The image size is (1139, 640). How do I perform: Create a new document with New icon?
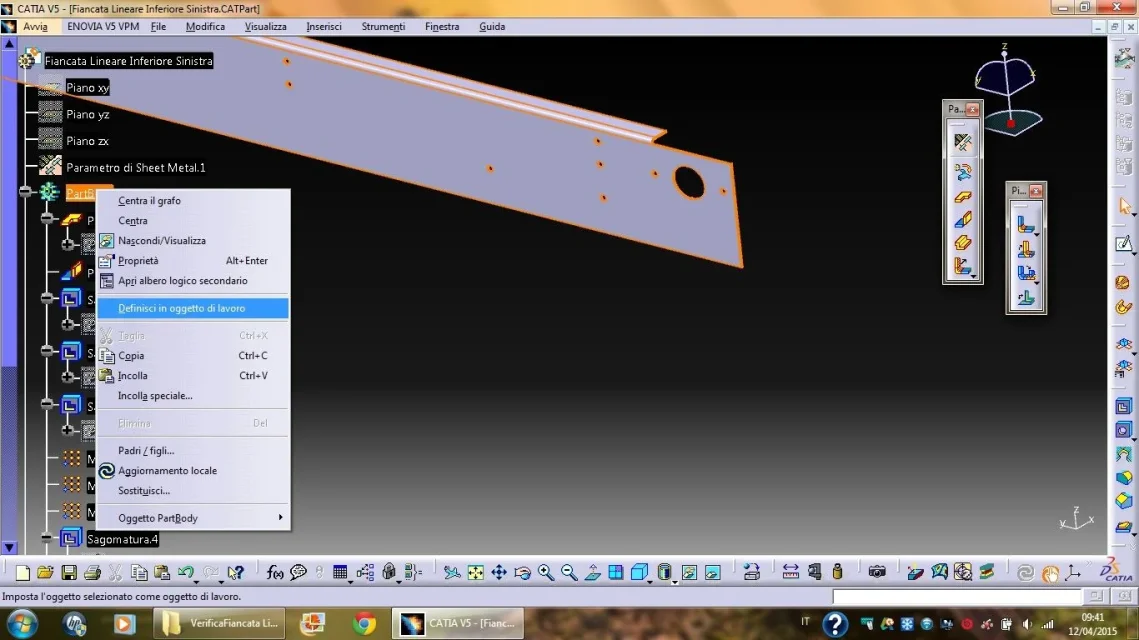(23, 572)
